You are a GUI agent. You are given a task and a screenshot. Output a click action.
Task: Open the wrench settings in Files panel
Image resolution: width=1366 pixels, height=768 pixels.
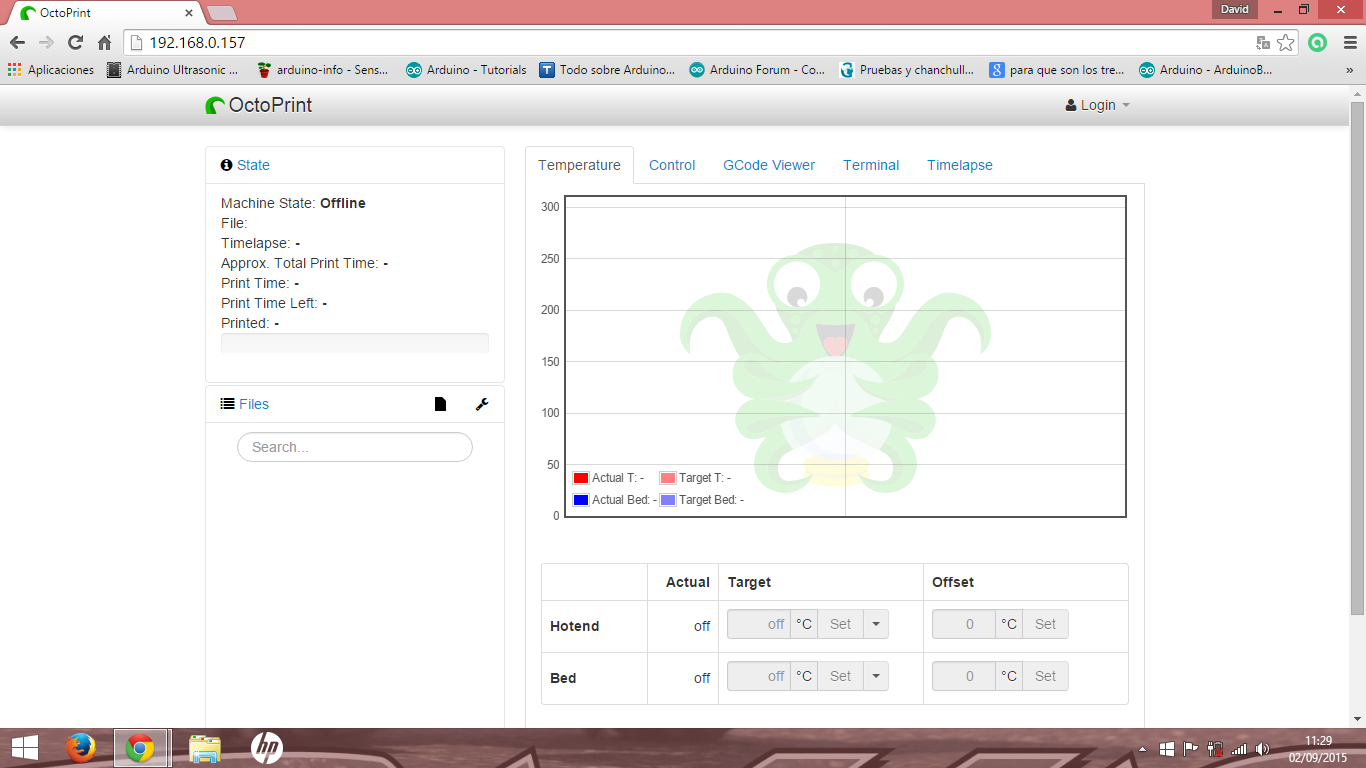click(482, 404)
